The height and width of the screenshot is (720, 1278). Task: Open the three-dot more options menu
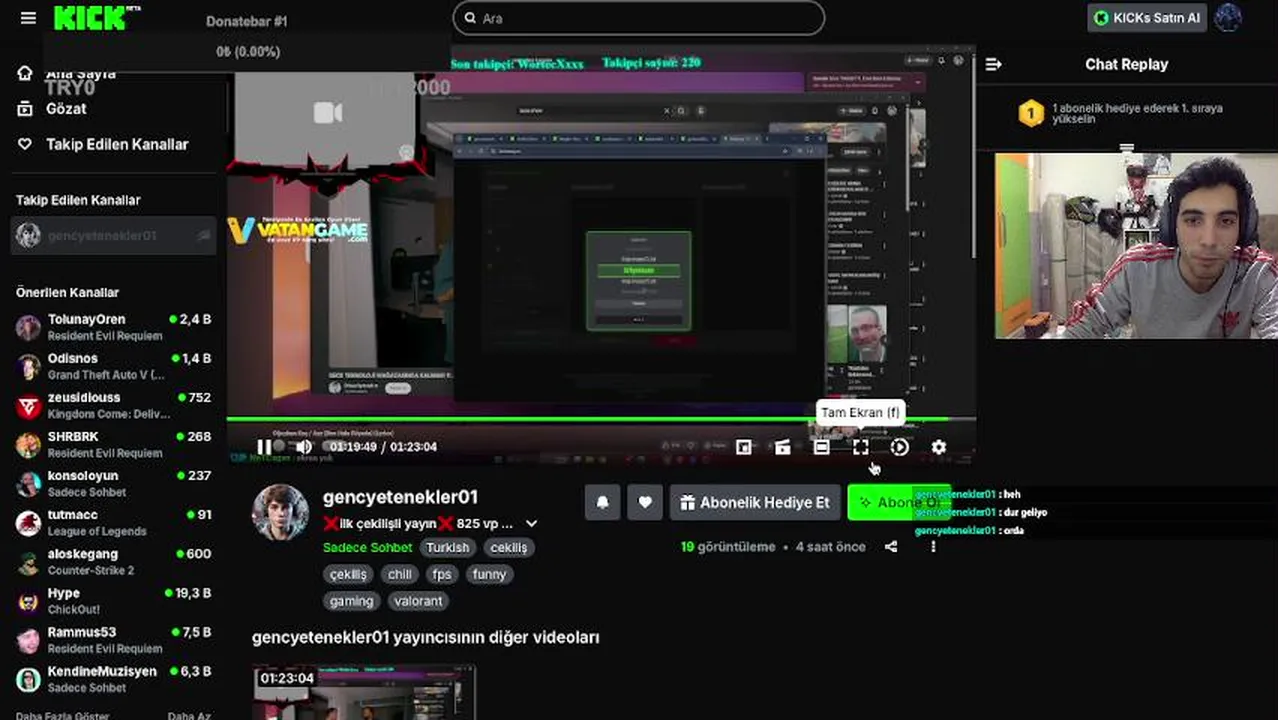933,547
